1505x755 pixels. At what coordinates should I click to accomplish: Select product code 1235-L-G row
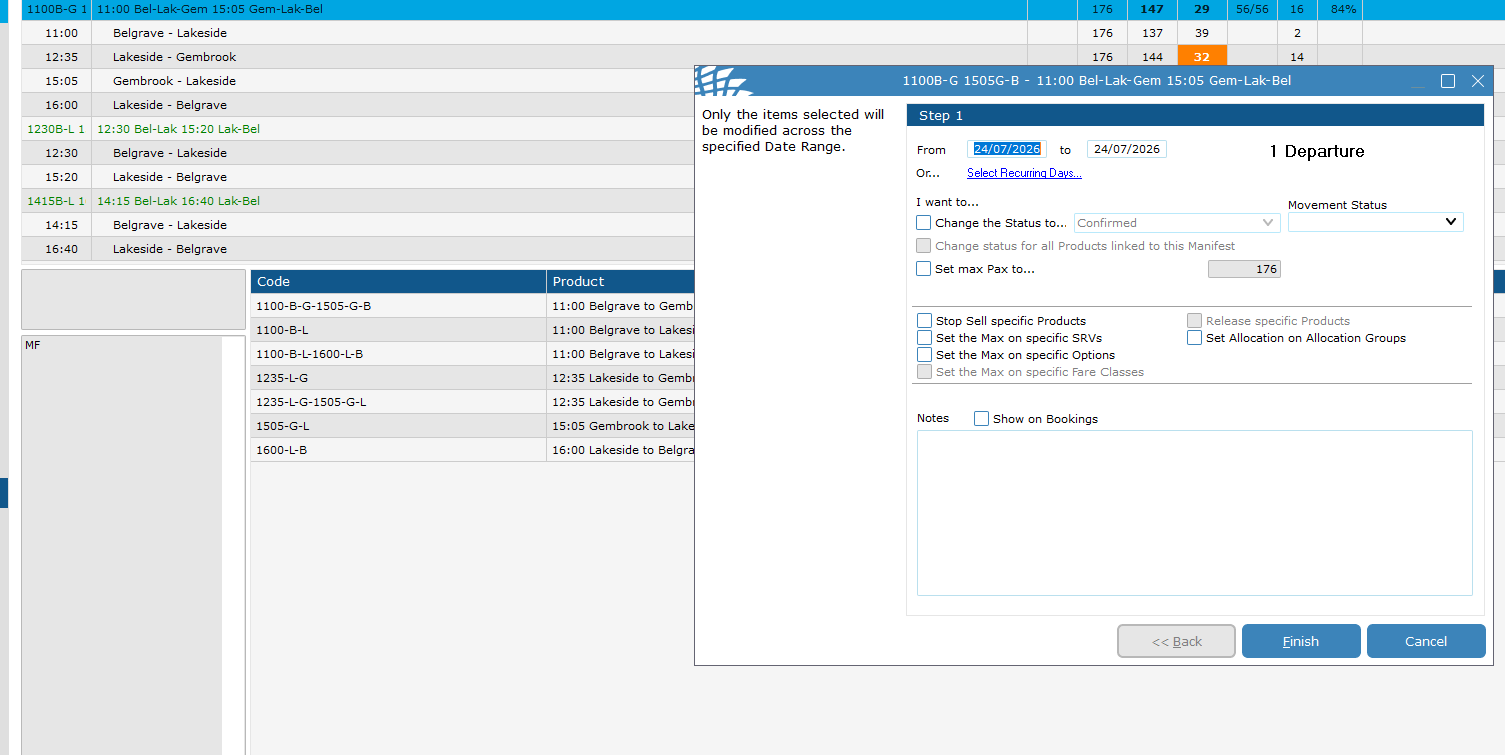[x=472, y=378]
